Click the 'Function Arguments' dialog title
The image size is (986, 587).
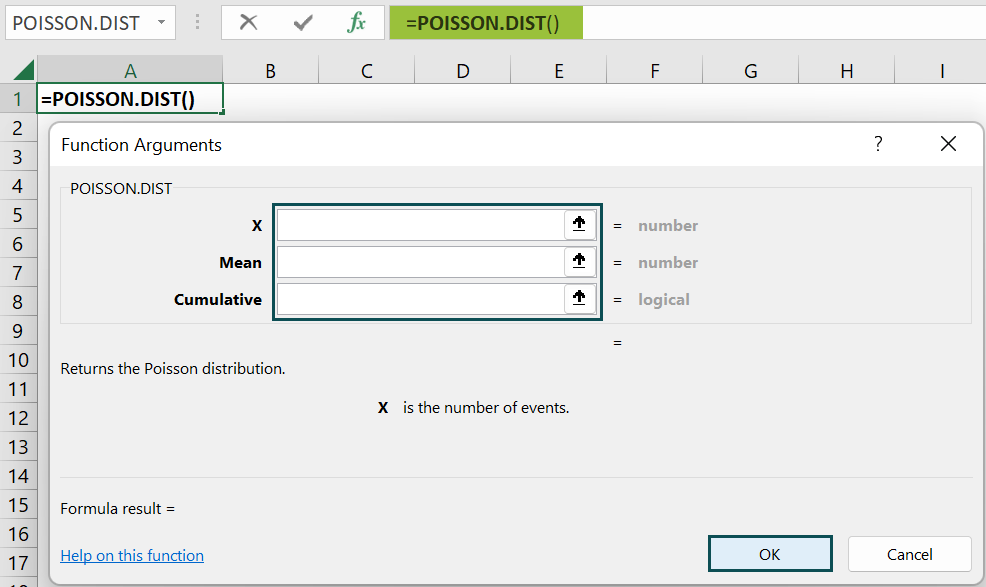pyautogui.click(x=141, y=145)
